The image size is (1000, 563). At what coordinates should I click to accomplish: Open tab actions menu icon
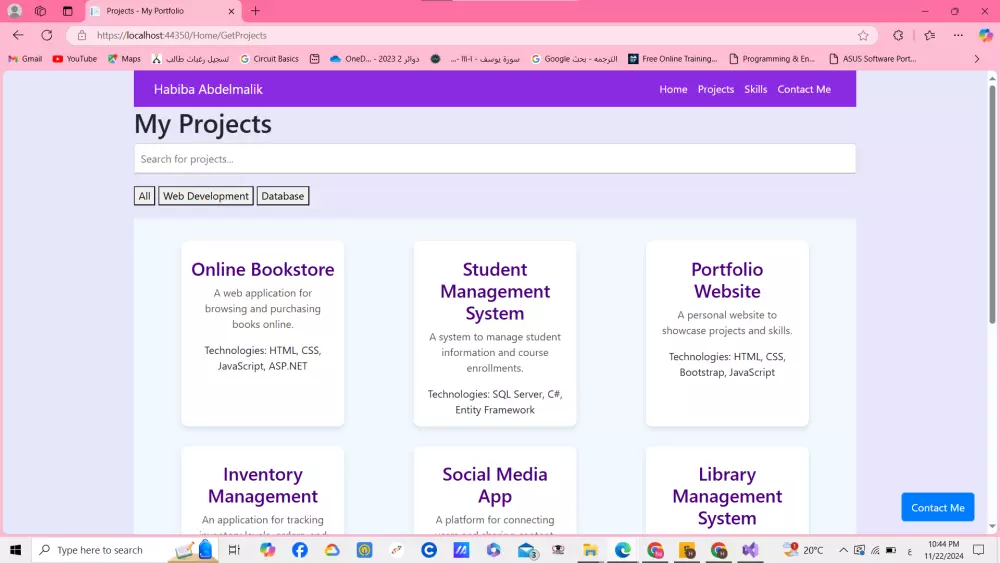point(68,11)
